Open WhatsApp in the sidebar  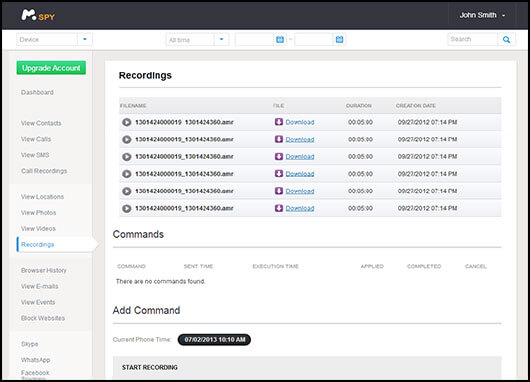click(35, 360)
